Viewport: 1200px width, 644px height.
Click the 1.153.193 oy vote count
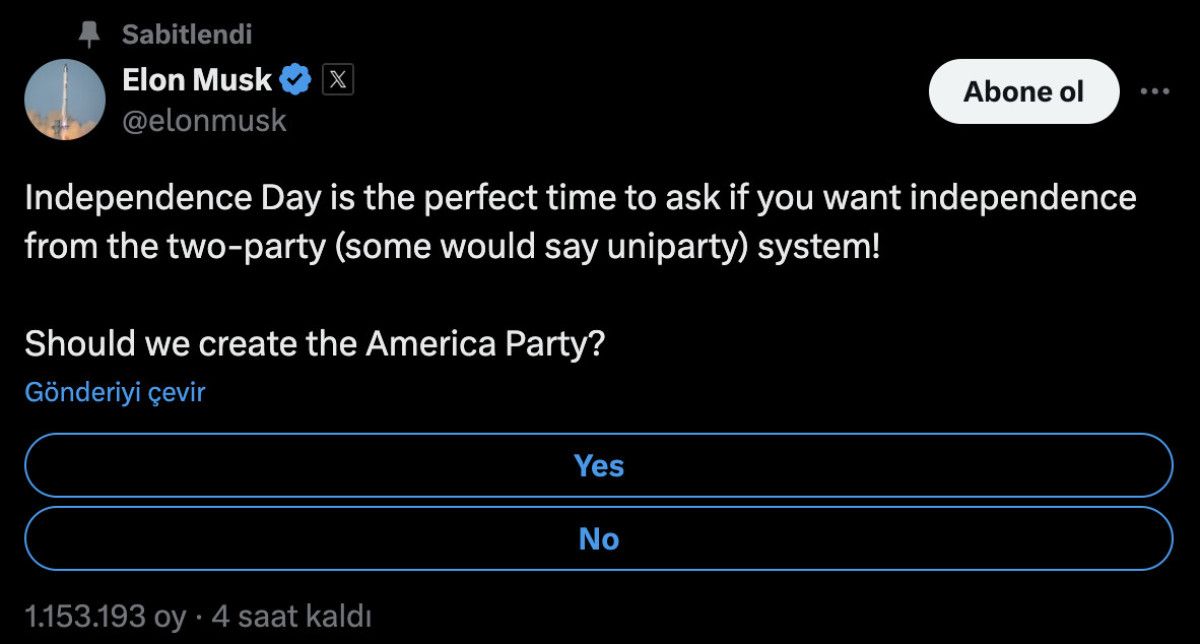(103, 616)
